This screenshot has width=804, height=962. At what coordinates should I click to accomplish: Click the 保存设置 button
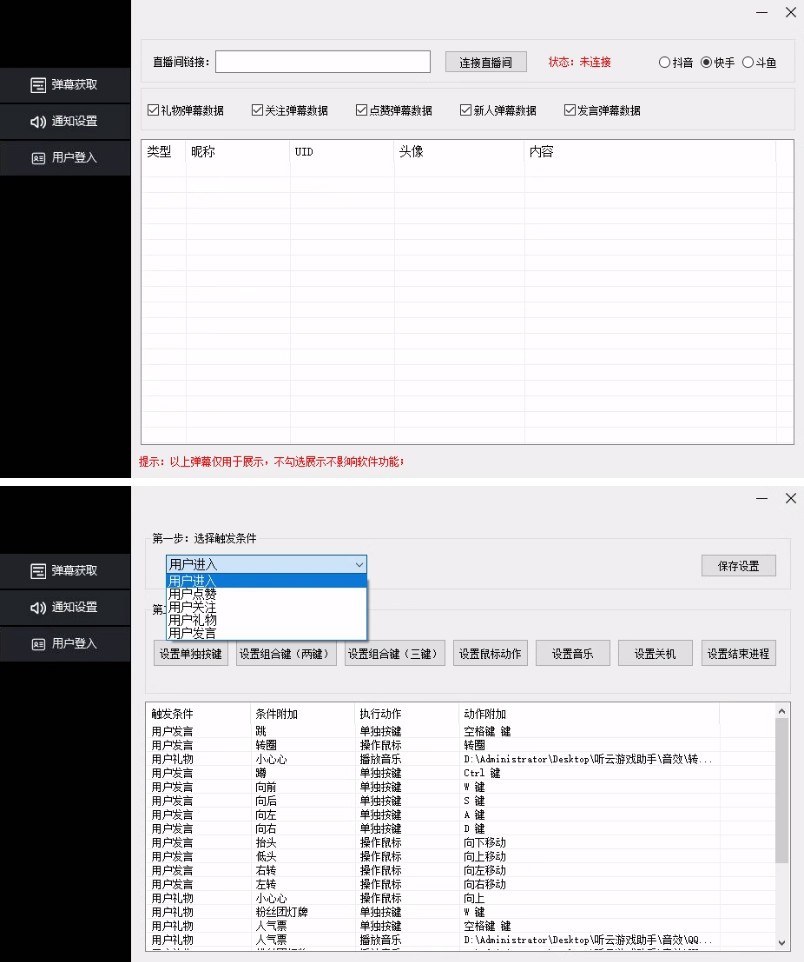(738, 566)
